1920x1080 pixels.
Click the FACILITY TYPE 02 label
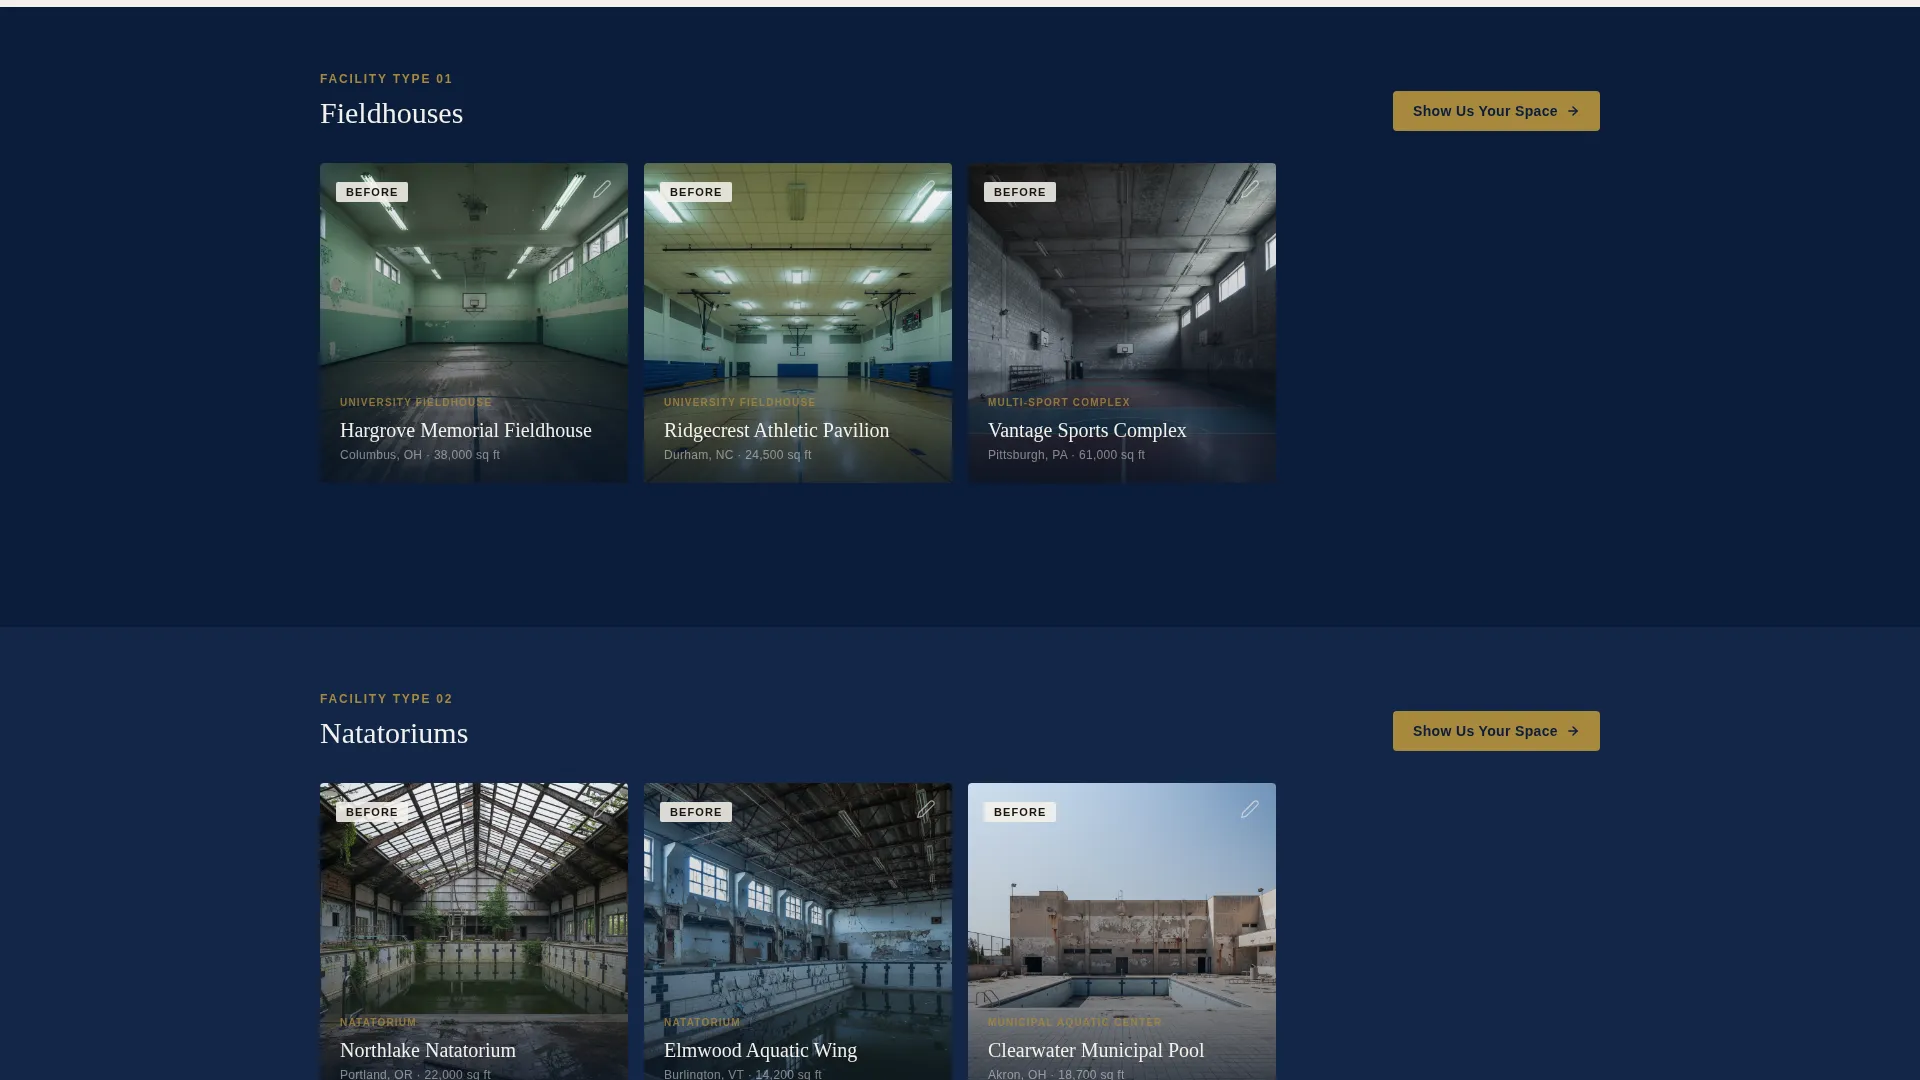click(x=386, y=699)
